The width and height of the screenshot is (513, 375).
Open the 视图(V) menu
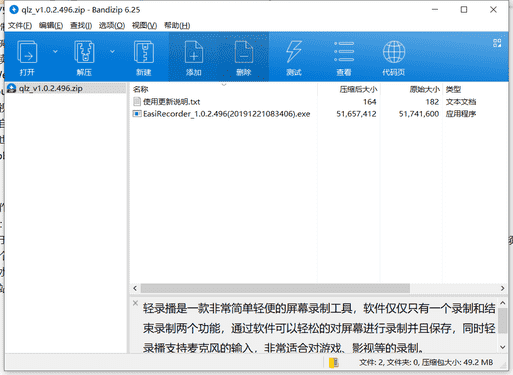click(144, 26)
